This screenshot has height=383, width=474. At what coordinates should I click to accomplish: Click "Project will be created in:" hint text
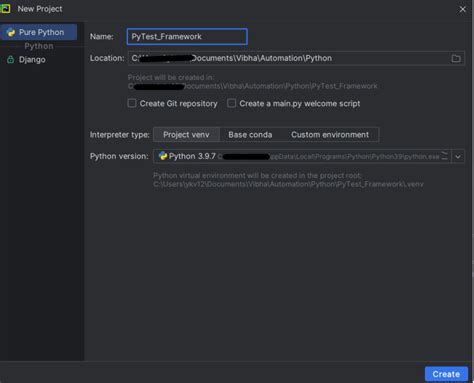pyautogui.click(x=171, y=77)
